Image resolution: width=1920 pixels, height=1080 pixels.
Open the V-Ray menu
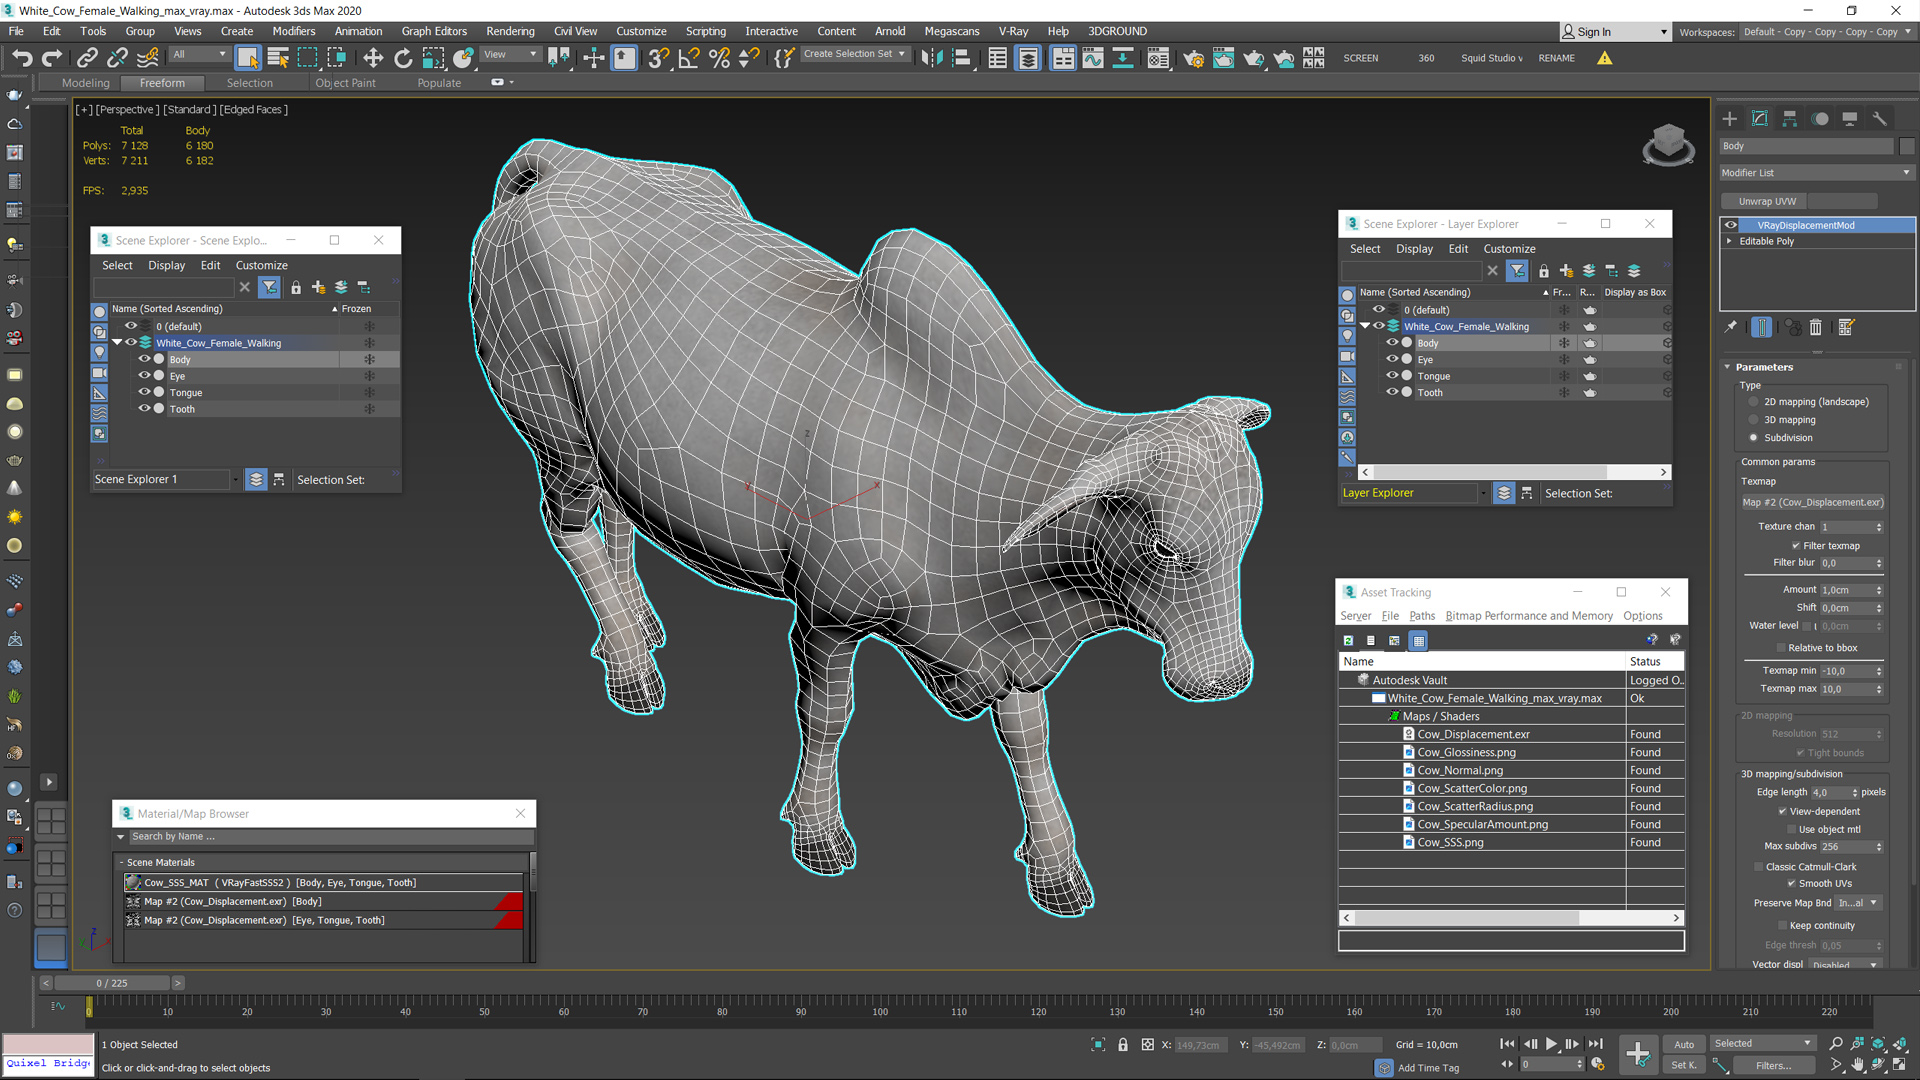1013,31
